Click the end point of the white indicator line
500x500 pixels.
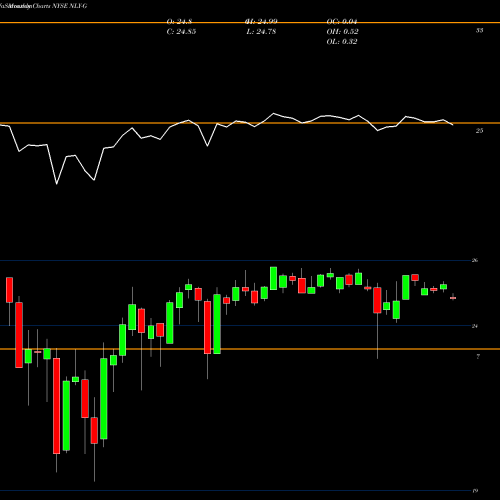pos(452,125)
